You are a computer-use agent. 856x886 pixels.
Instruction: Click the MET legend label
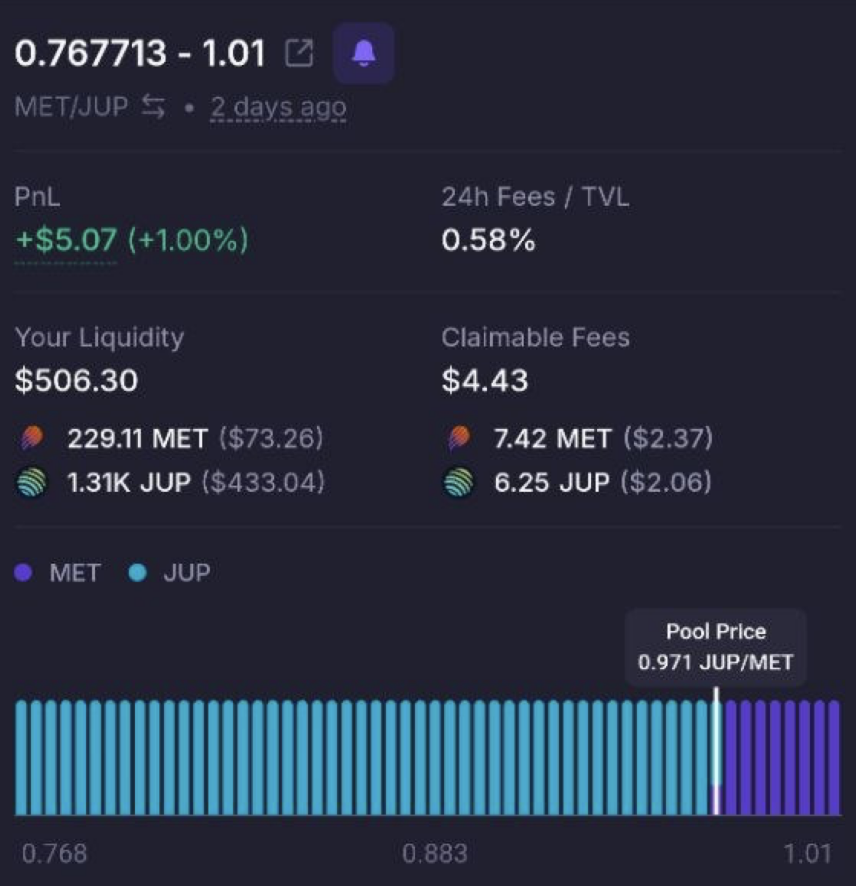point(75,572)
